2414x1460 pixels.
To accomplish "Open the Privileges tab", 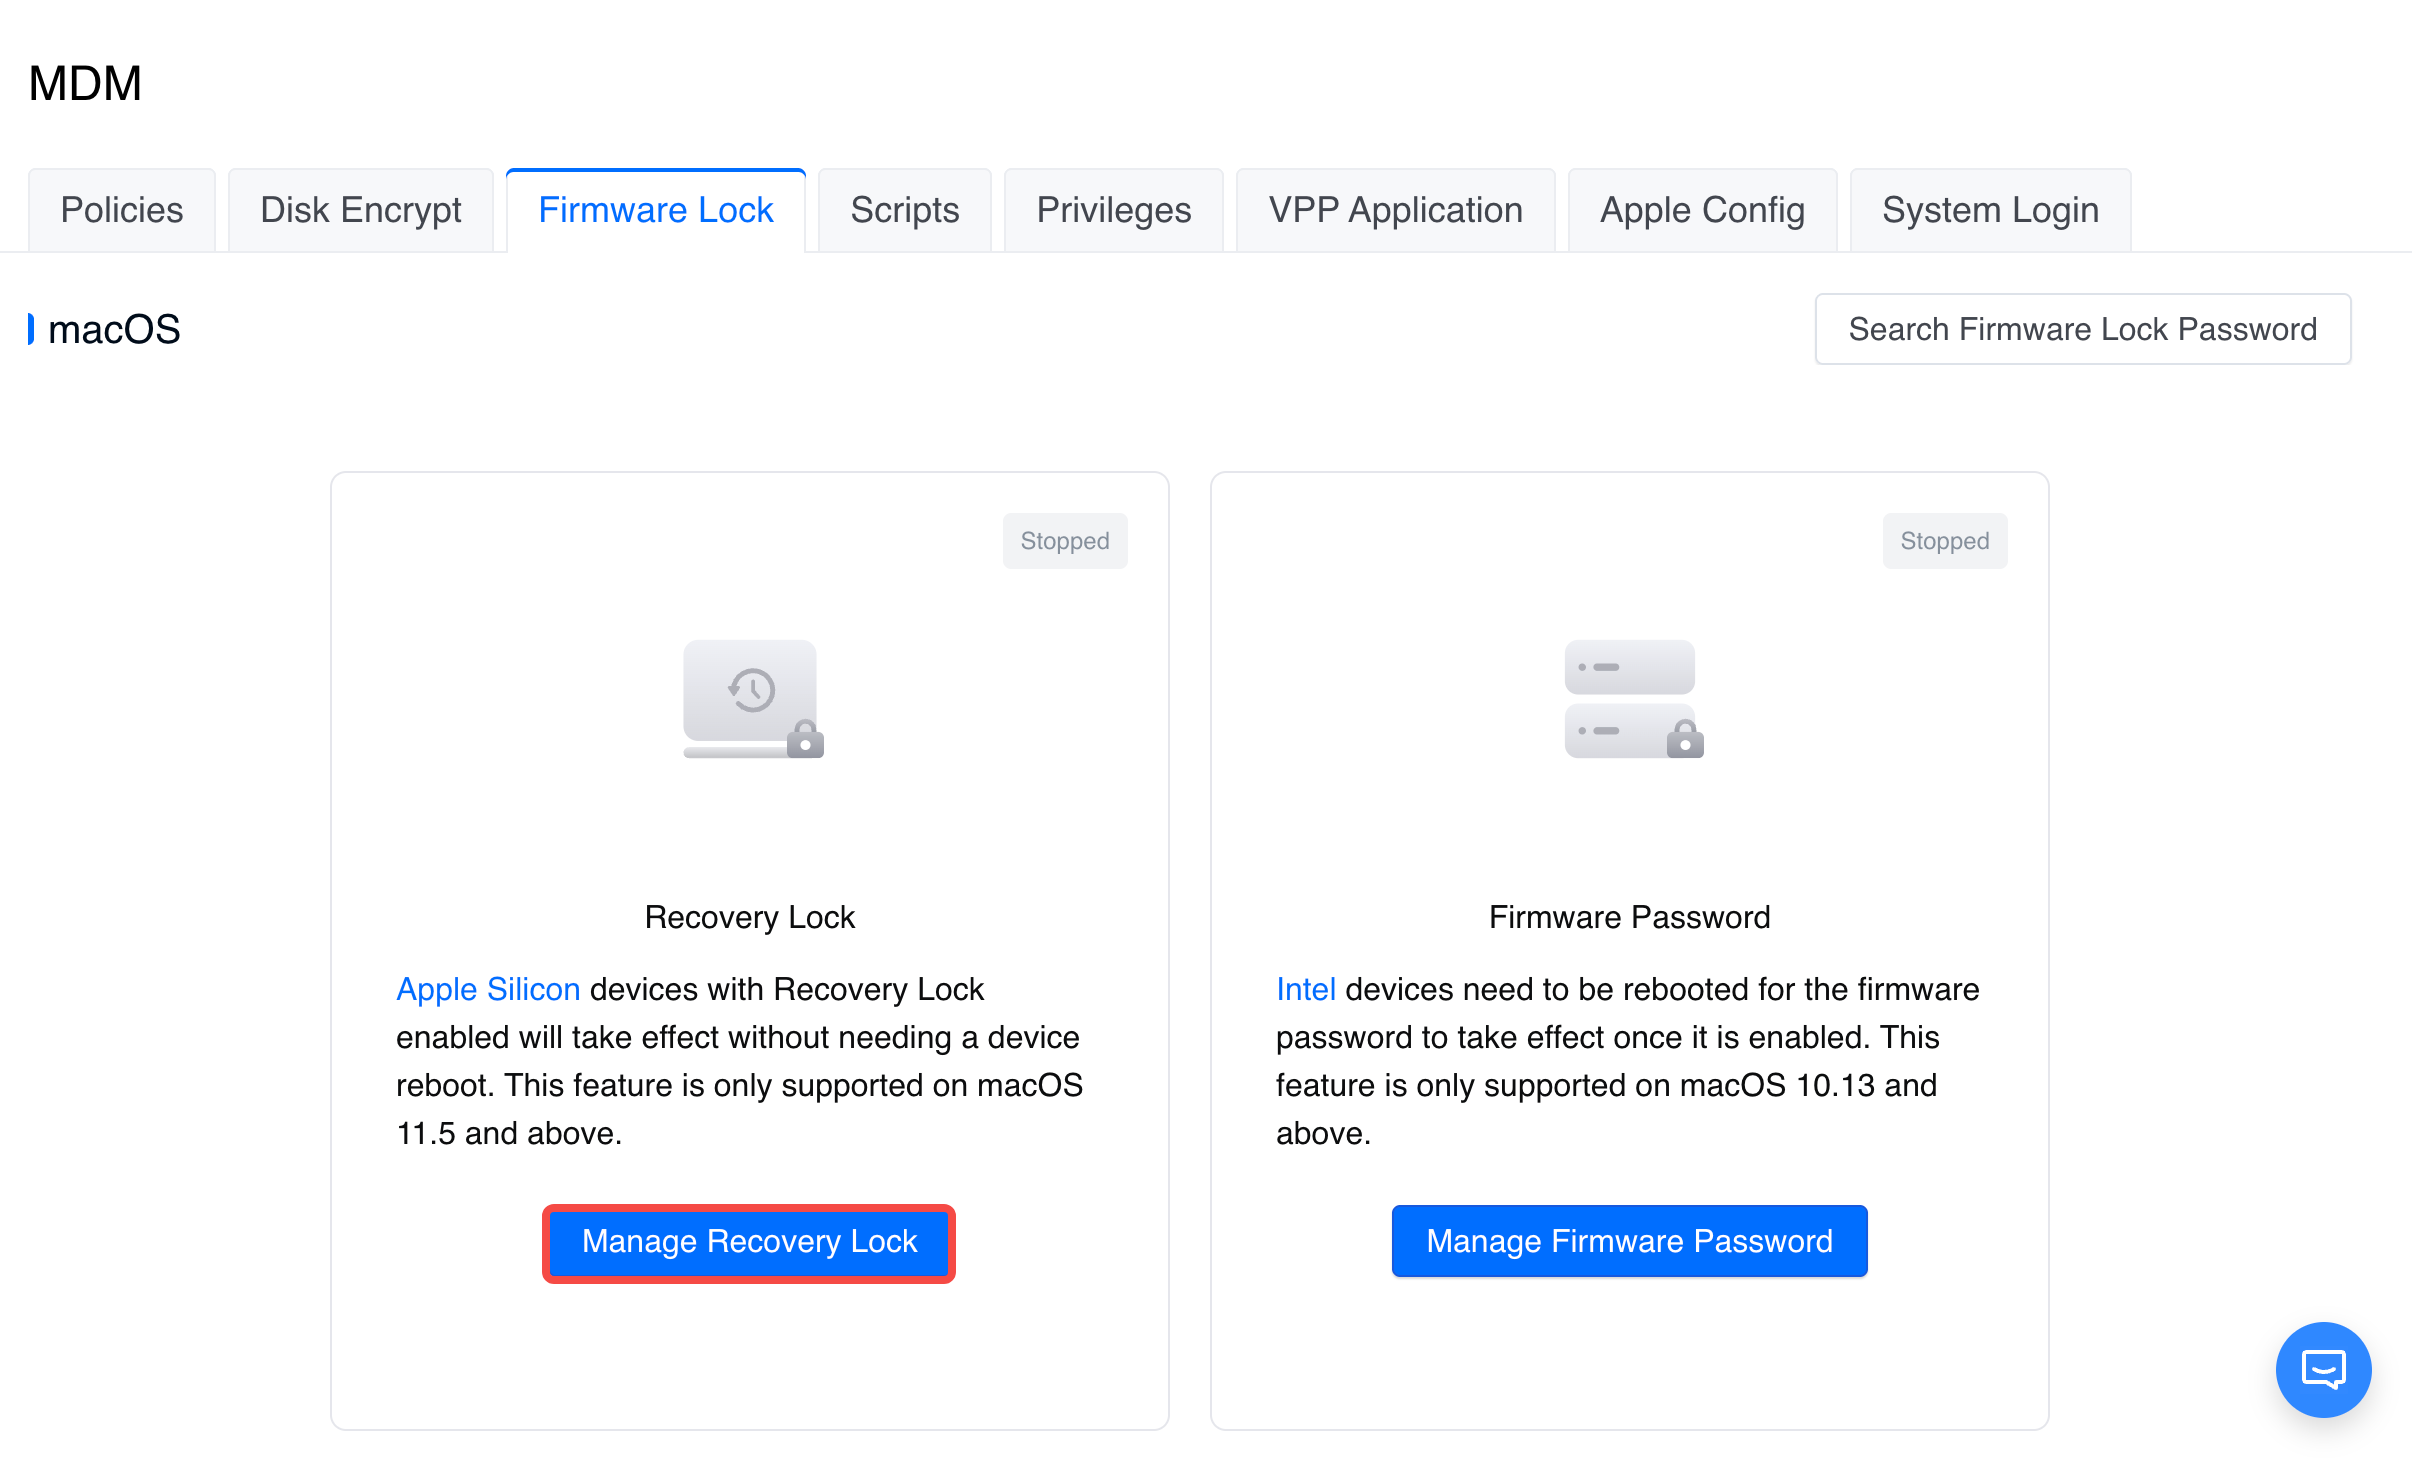I will (x=1113, y=210).
